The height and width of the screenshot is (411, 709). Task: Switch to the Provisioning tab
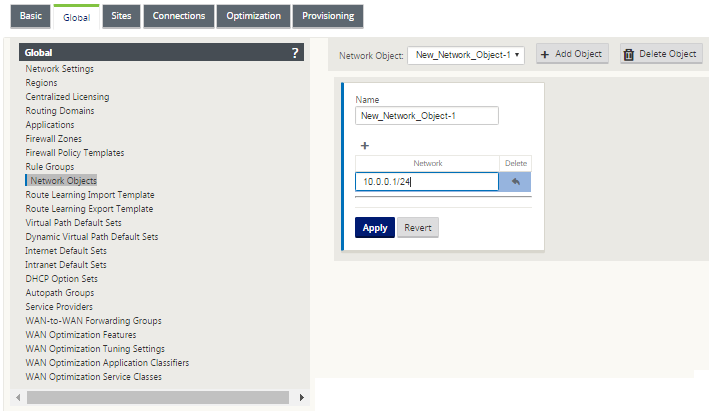tap(328, 16)
